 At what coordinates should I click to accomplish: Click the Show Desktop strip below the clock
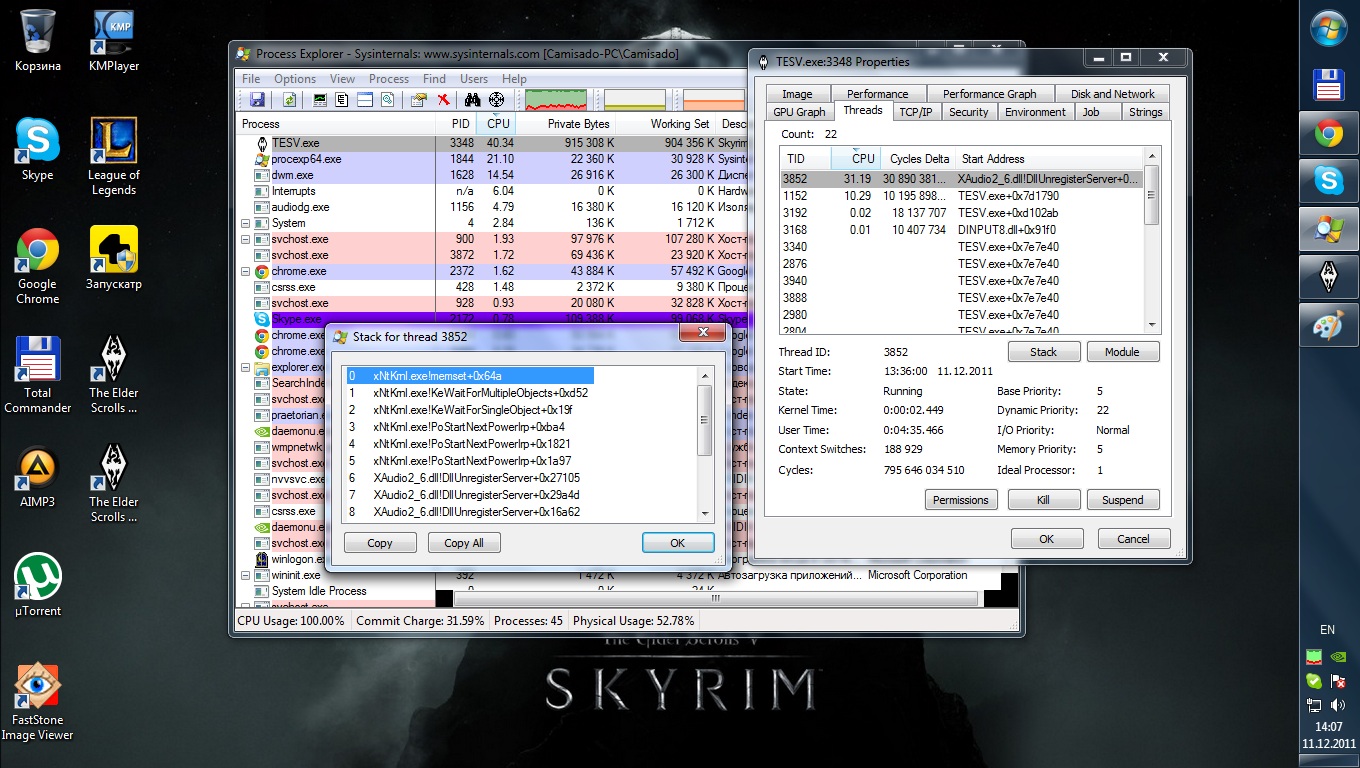pos(1329,761)
